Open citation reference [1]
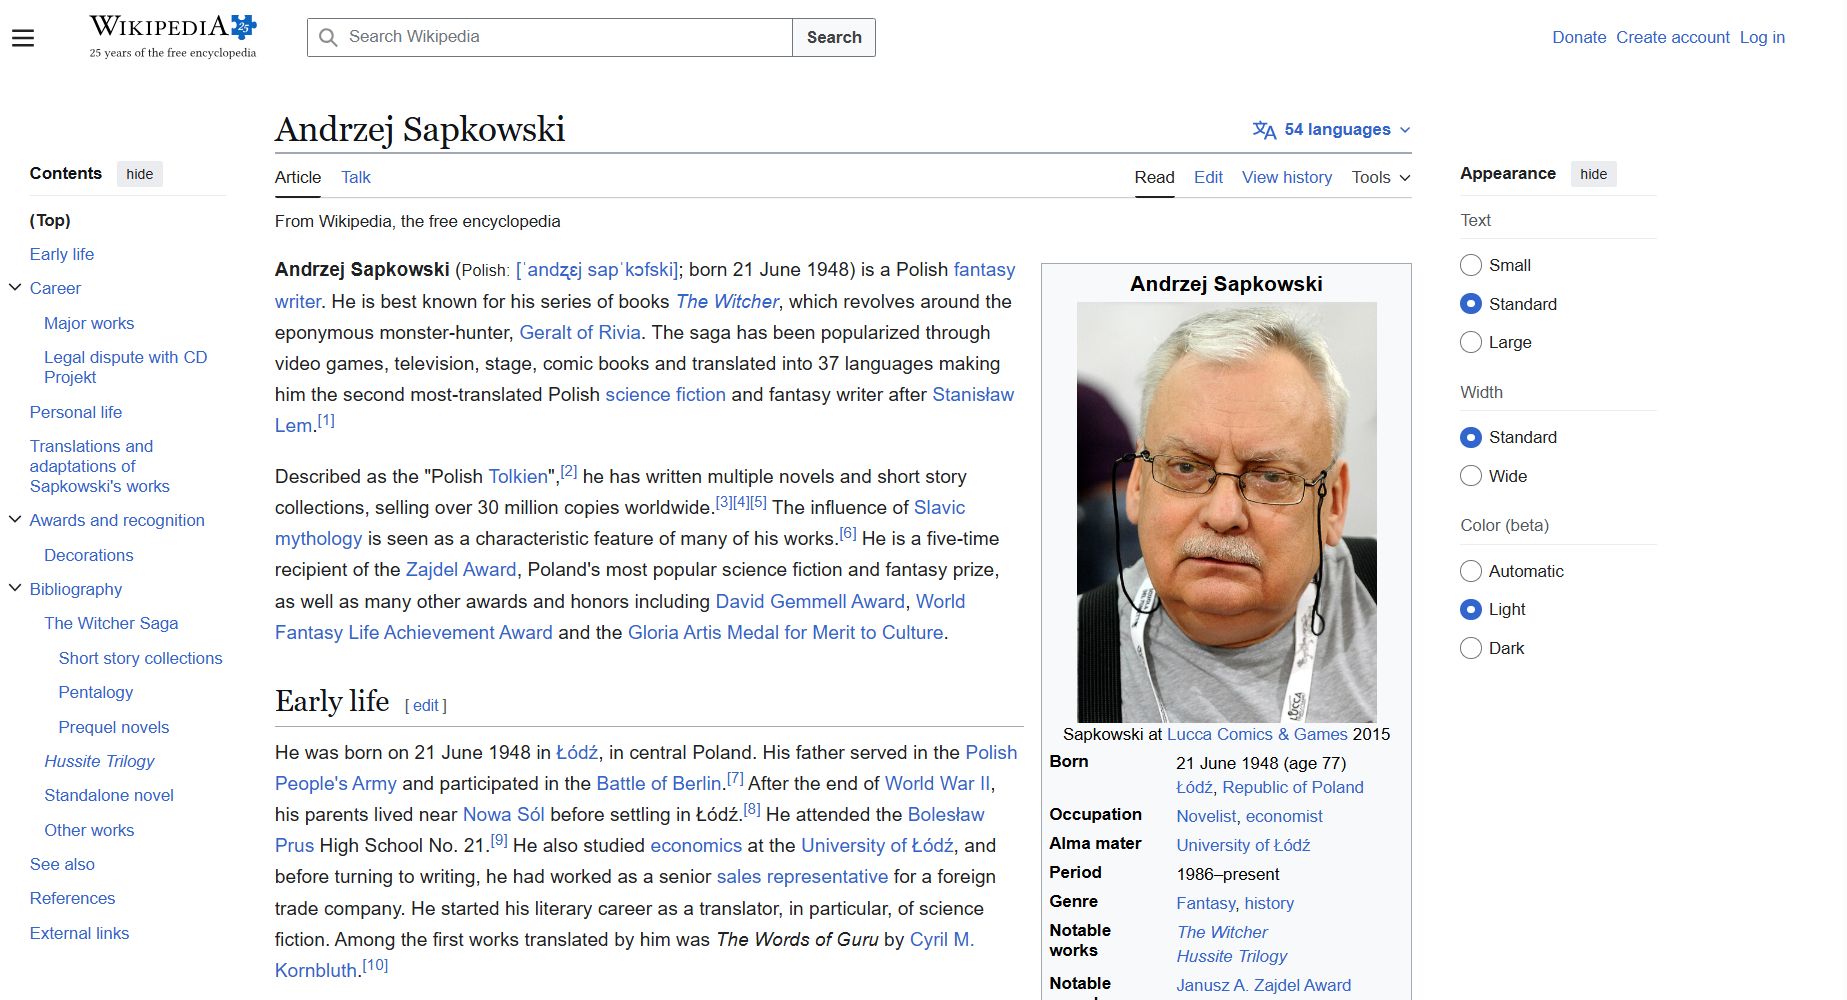The height and width of the screenshot is (1000, 1847). (x=326, y=421)
